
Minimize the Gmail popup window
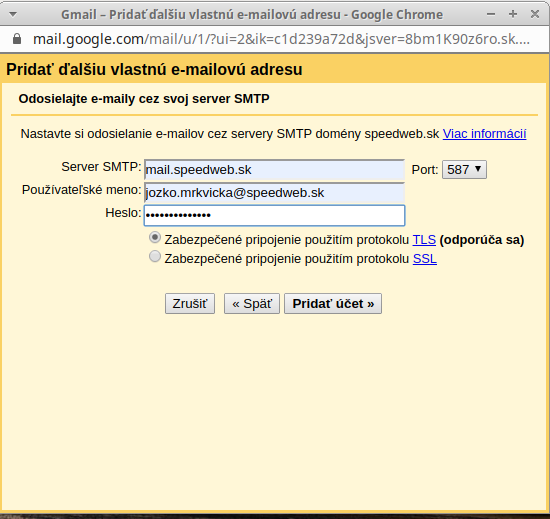pos(491,14)
